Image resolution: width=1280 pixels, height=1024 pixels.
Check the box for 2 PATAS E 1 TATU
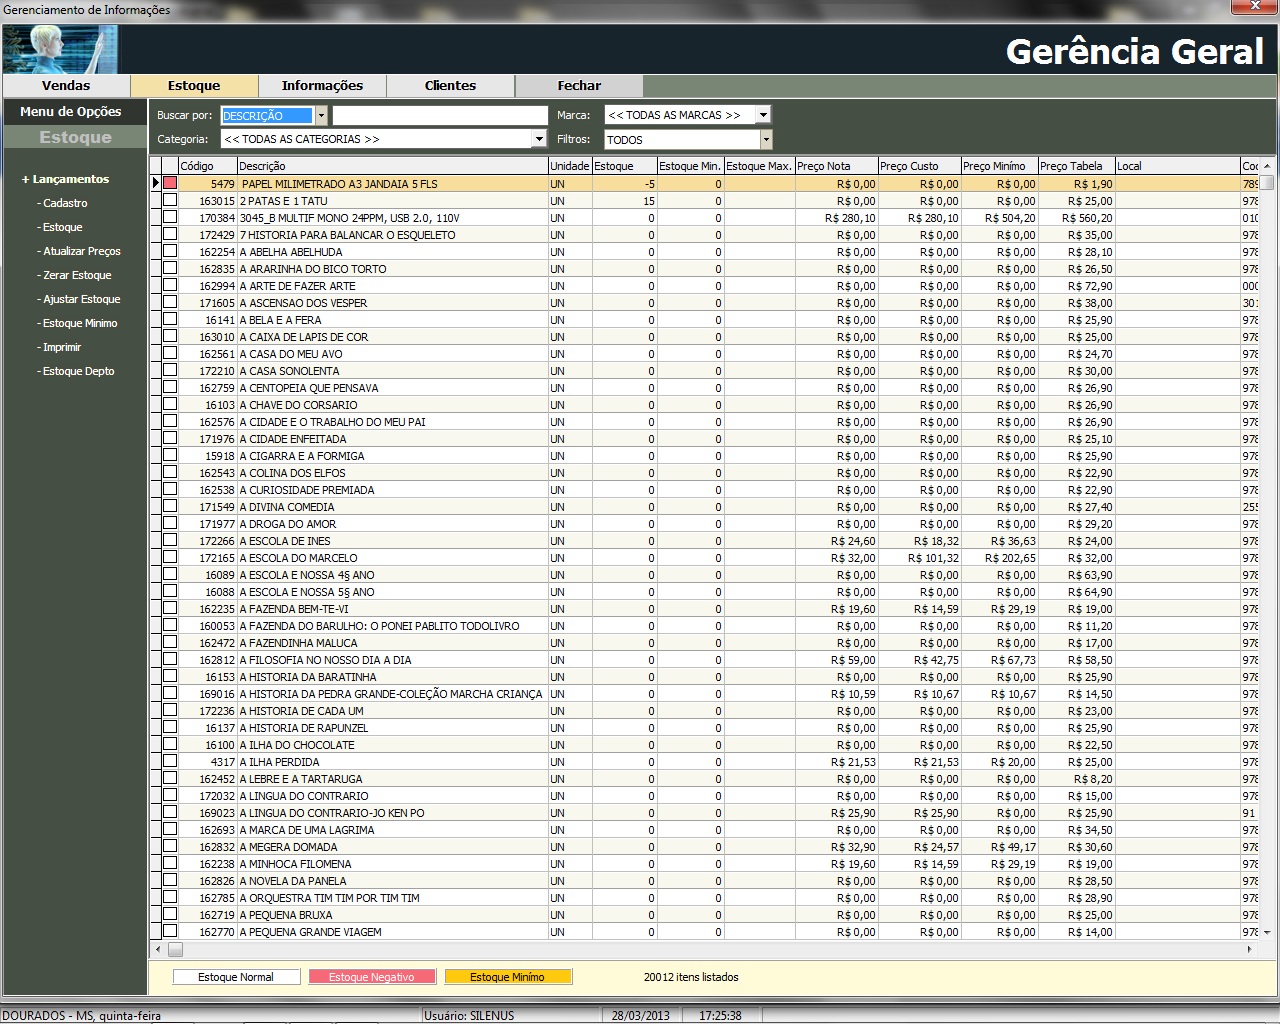(170, 200)
